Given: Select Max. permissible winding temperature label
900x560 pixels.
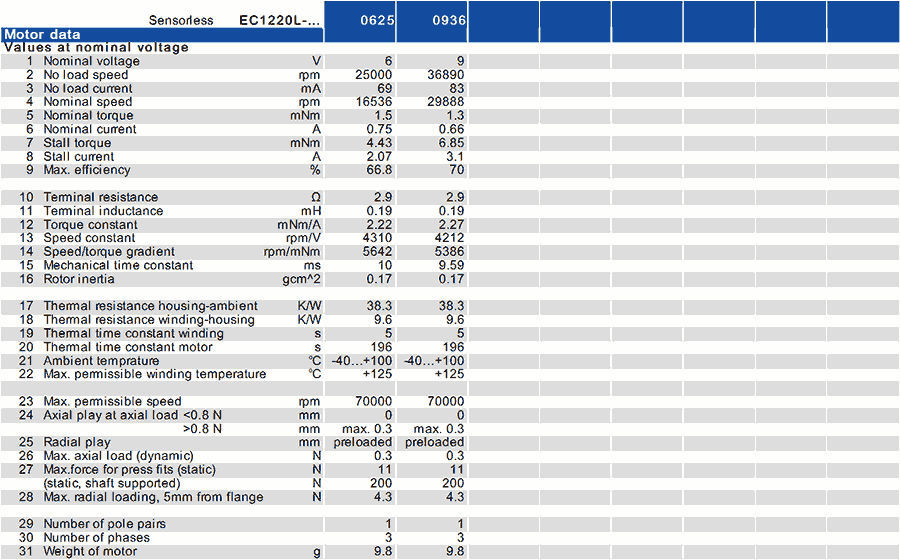Looking at the screenshot, I should [155, 374].
